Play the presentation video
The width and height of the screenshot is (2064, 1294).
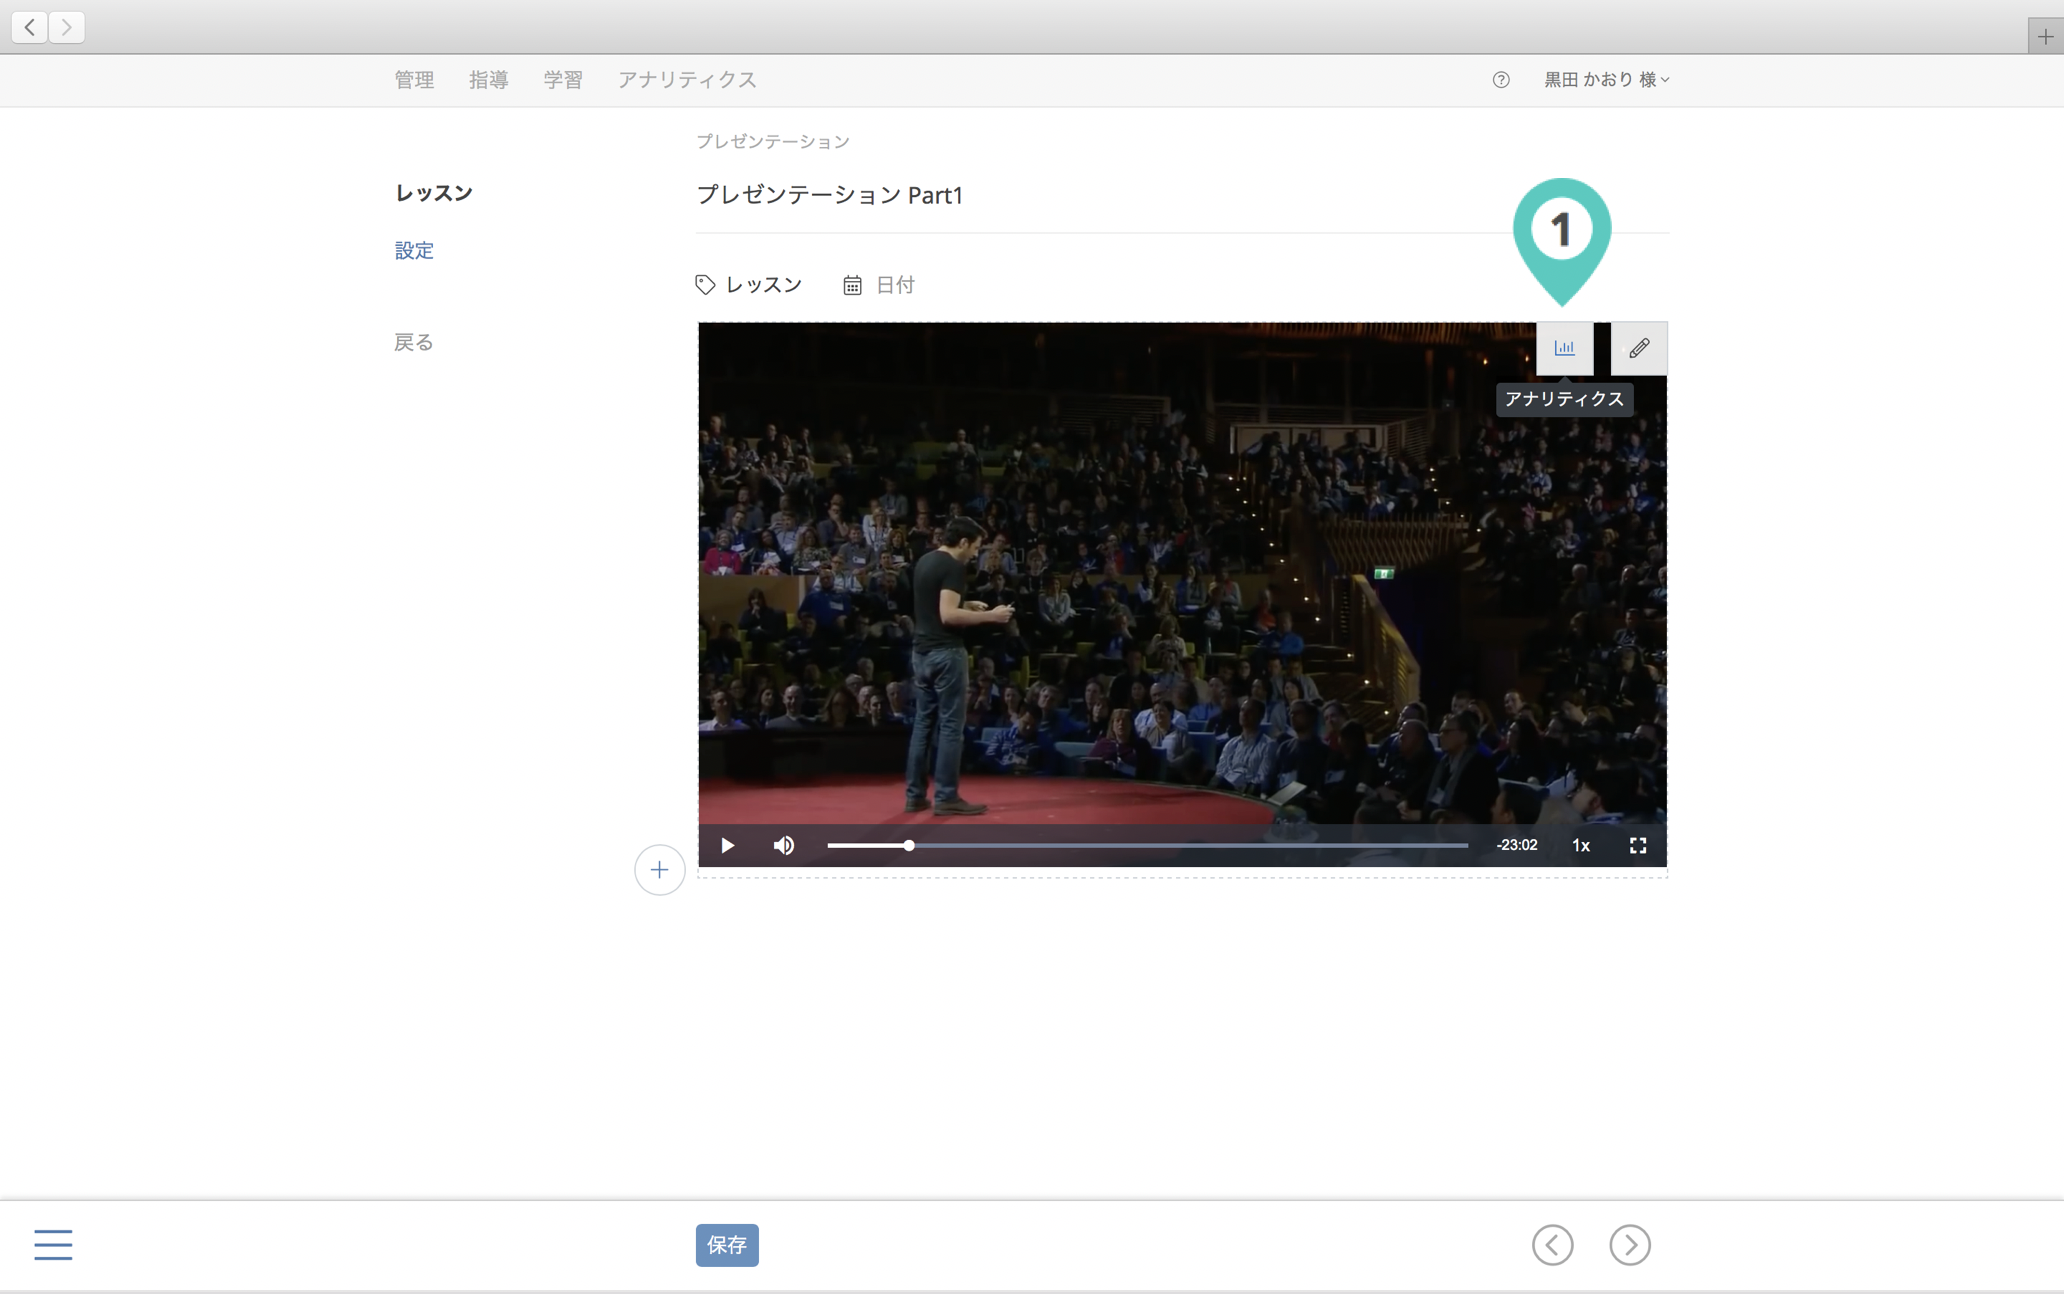[727, 845]
